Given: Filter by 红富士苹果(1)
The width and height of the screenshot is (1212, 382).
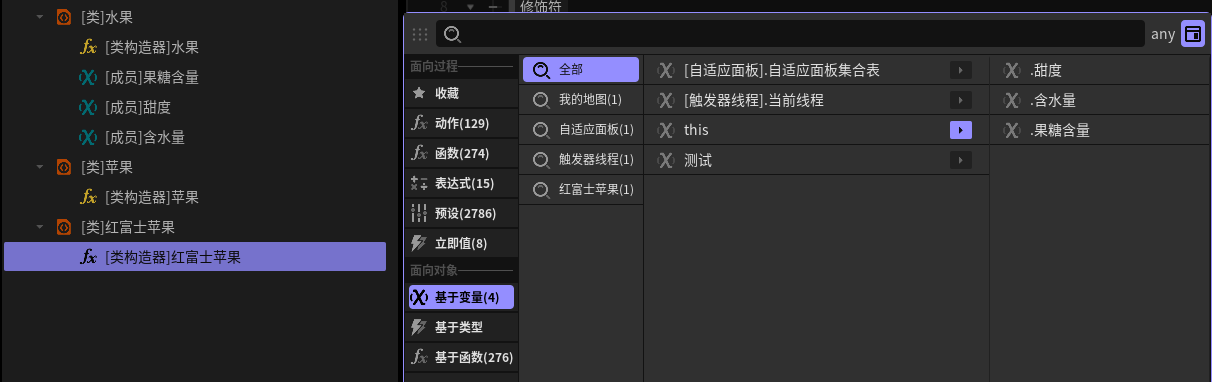Looking at the screenshot, I should pyautogui.click(x=581, y=190).
